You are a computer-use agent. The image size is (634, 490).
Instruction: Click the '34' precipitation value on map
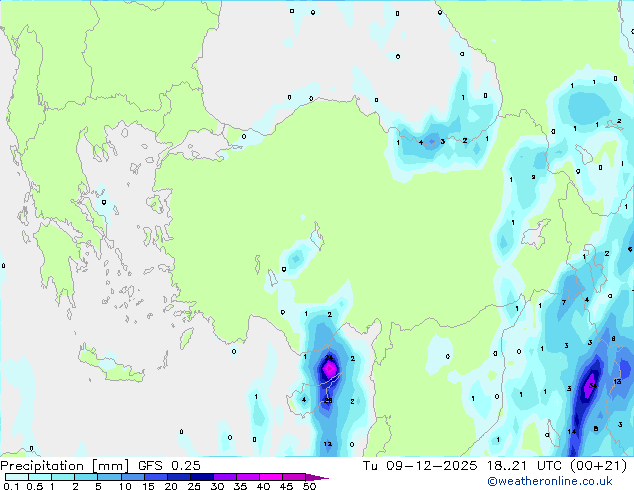[x=592, y=385]
